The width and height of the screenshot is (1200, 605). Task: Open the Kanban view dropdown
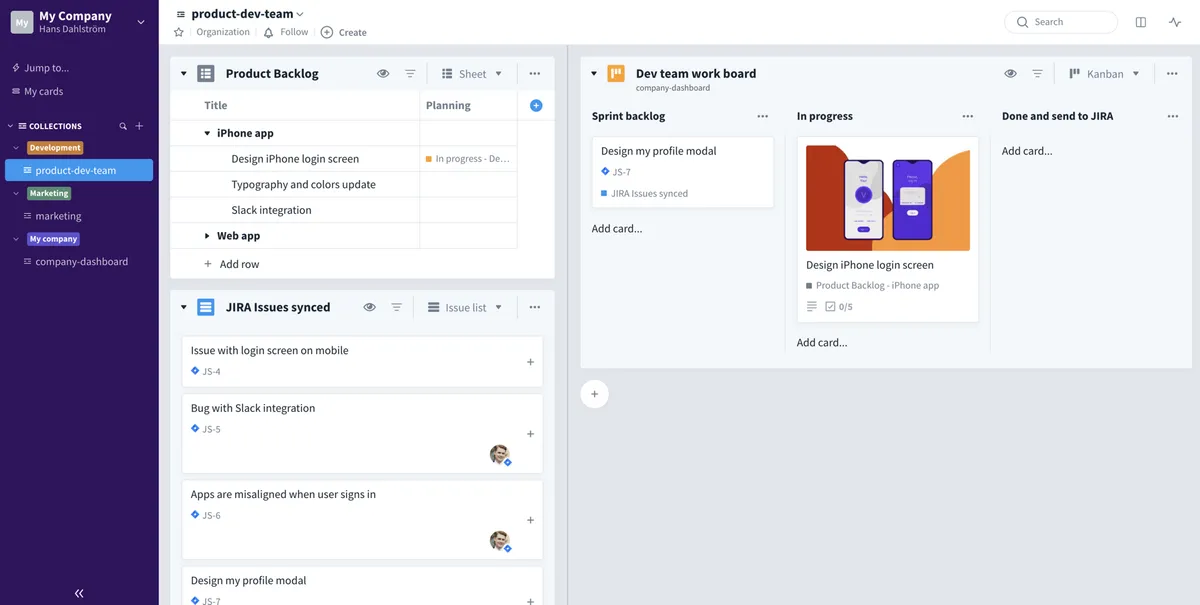(1104, 74)
